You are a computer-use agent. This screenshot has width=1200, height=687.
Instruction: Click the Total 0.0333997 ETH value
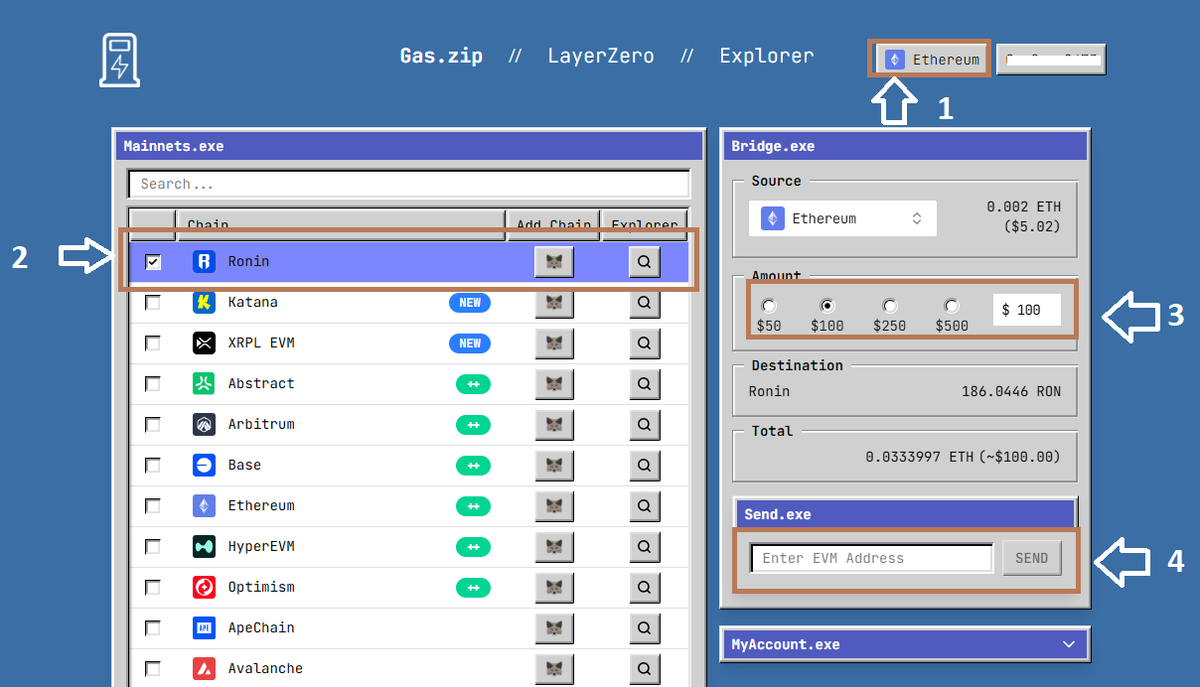click(919, 457)
